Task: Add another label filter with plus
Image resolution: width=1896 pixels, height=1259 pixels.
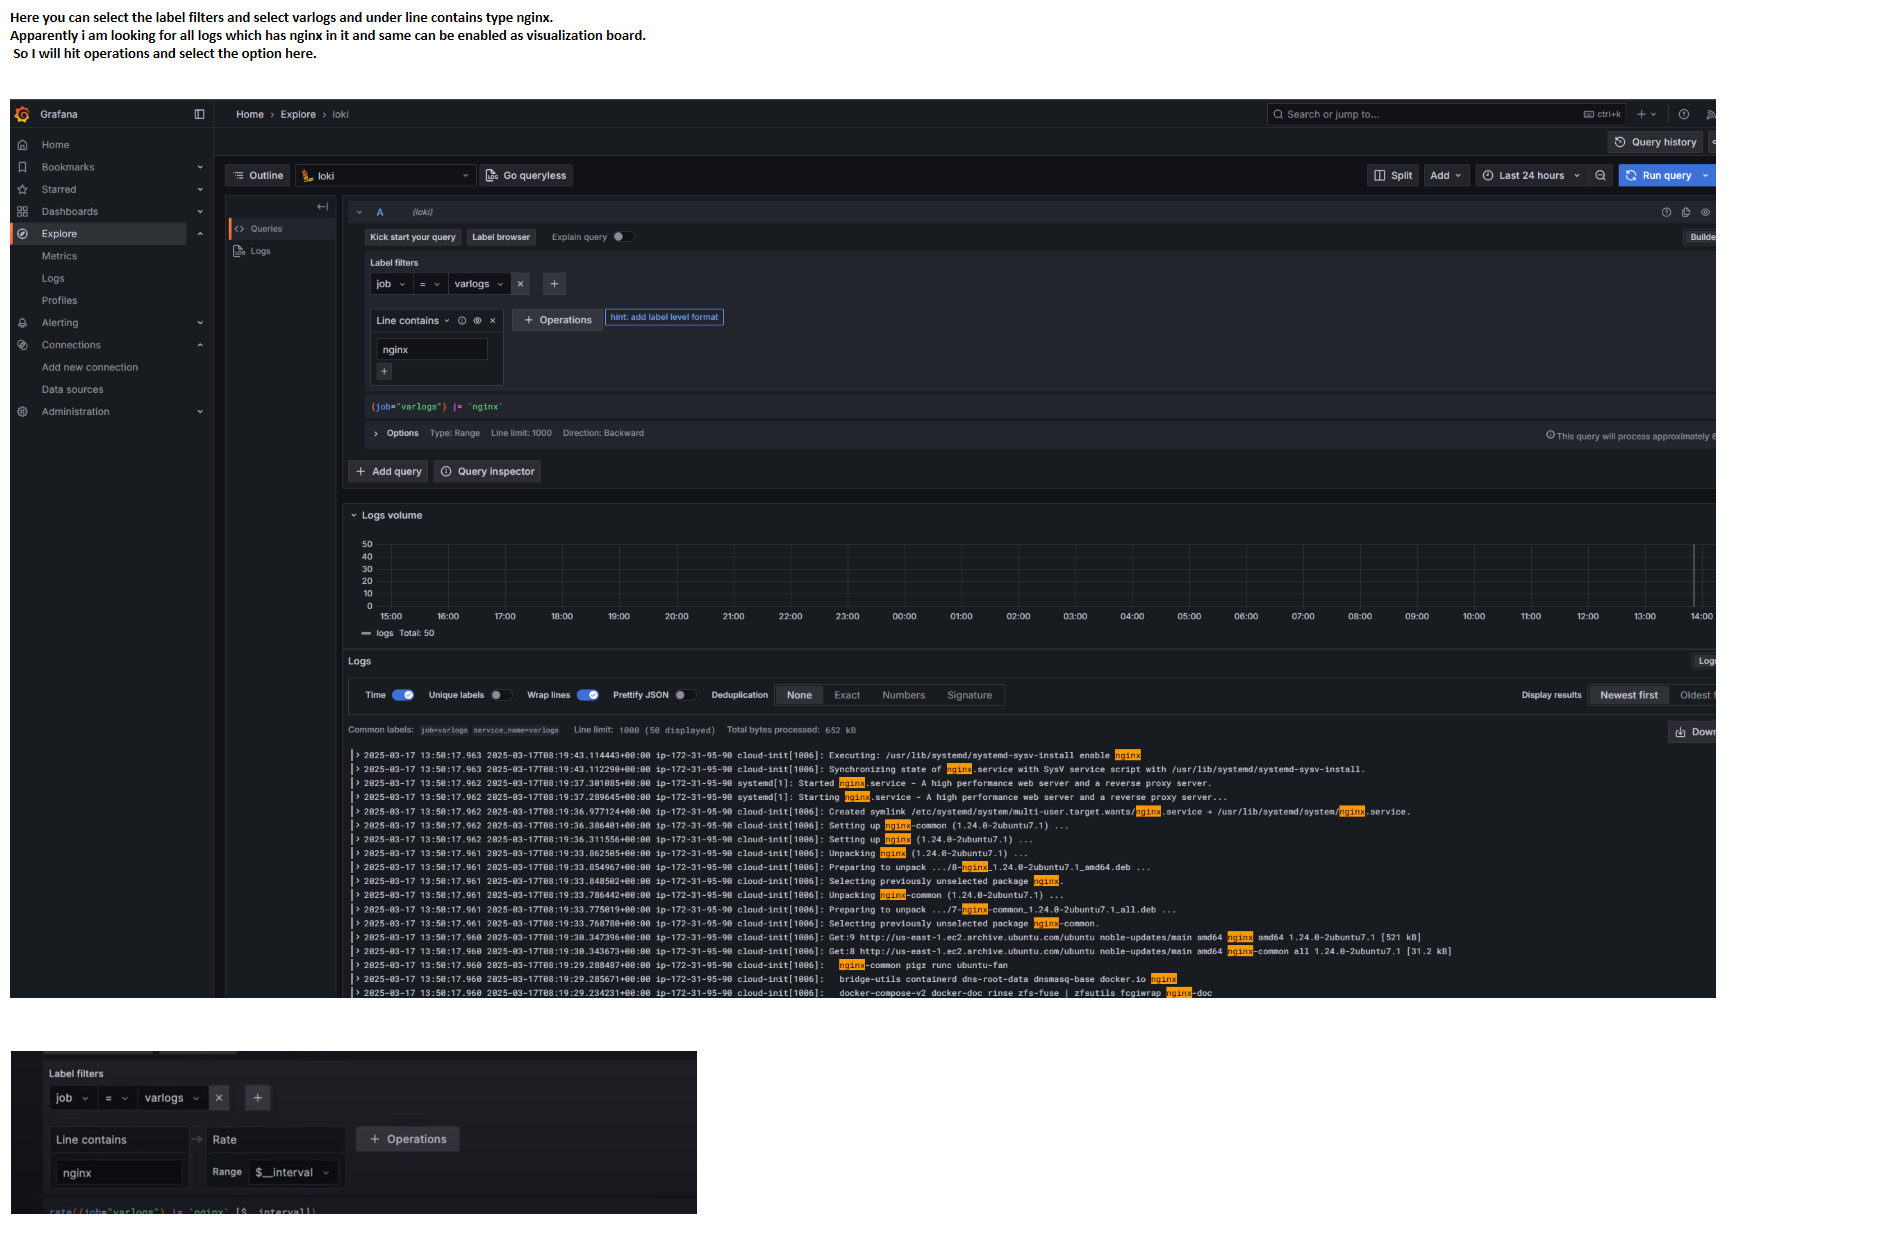Action: click(554, 284)
